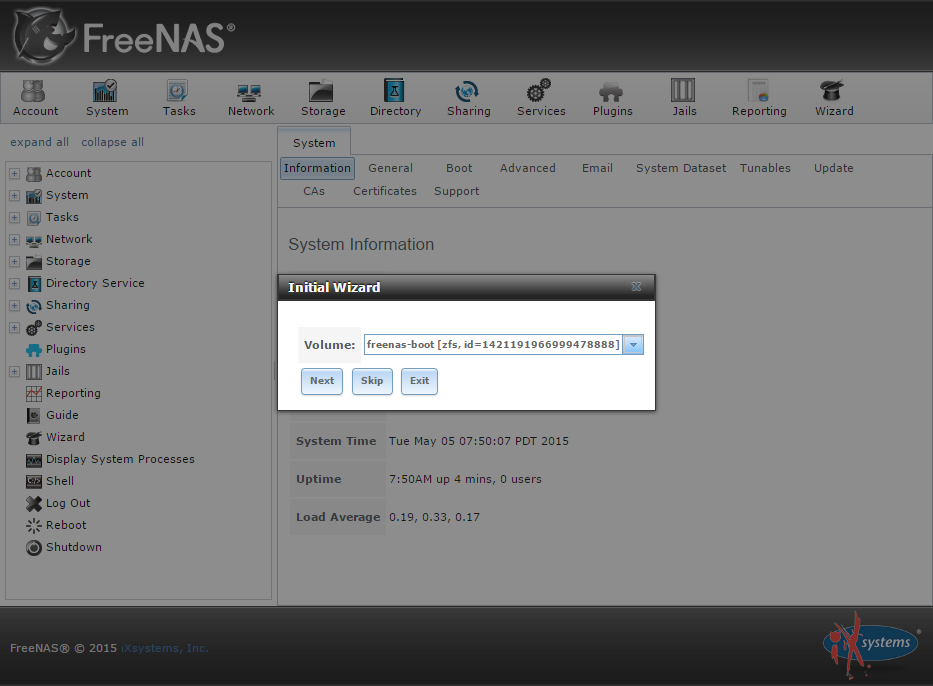Image resolution: width=933 pixels, height=686 pixels.
Task: Switch to Update tab
Action: click(833, 168)
